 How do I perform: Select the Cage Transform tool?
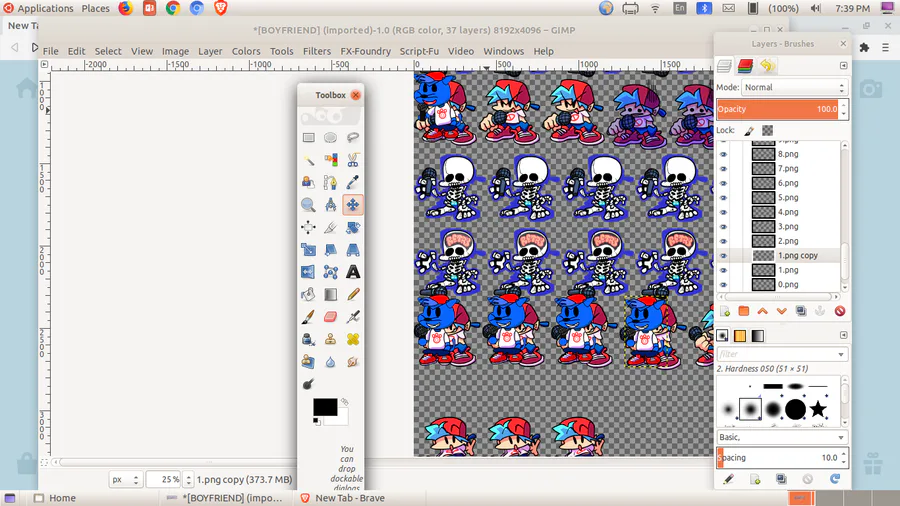(x=330, y=272)
